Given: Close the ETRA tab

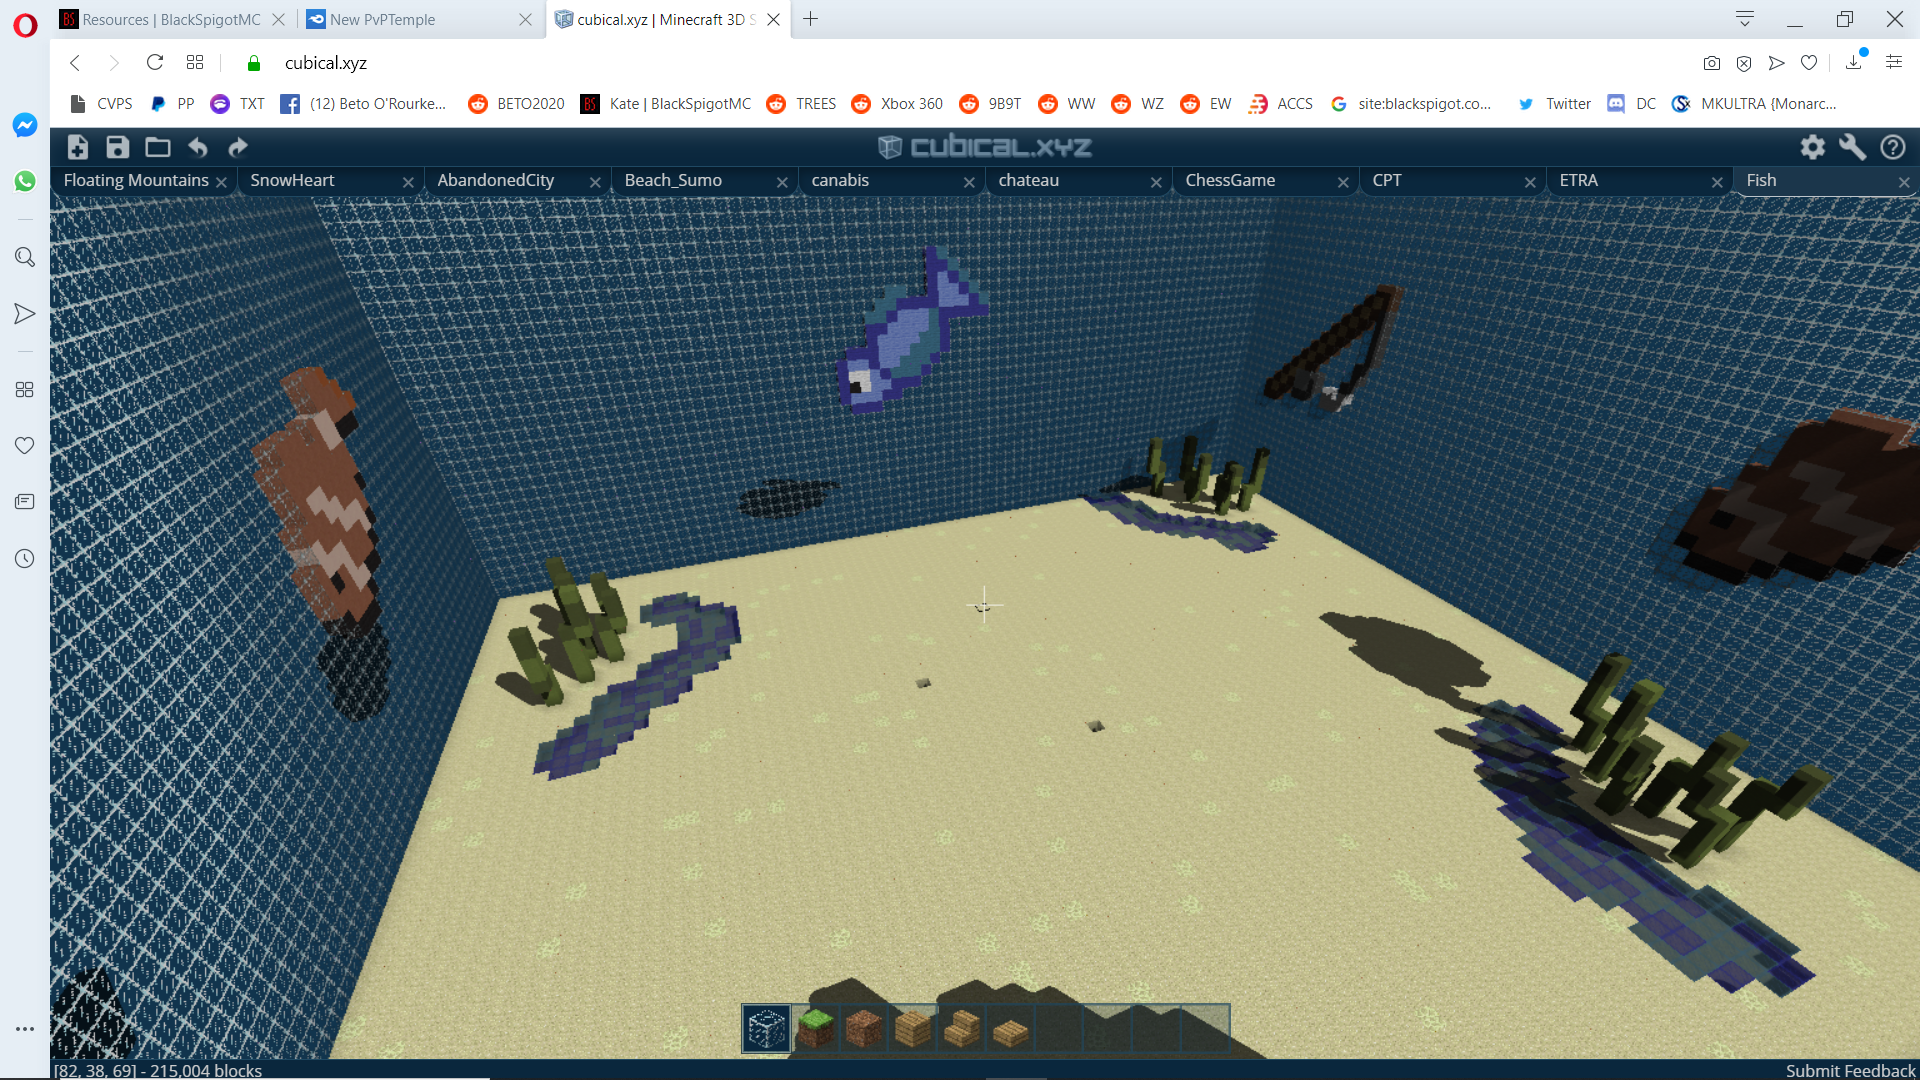Looking at the screenshot, I should [1717, 182].
